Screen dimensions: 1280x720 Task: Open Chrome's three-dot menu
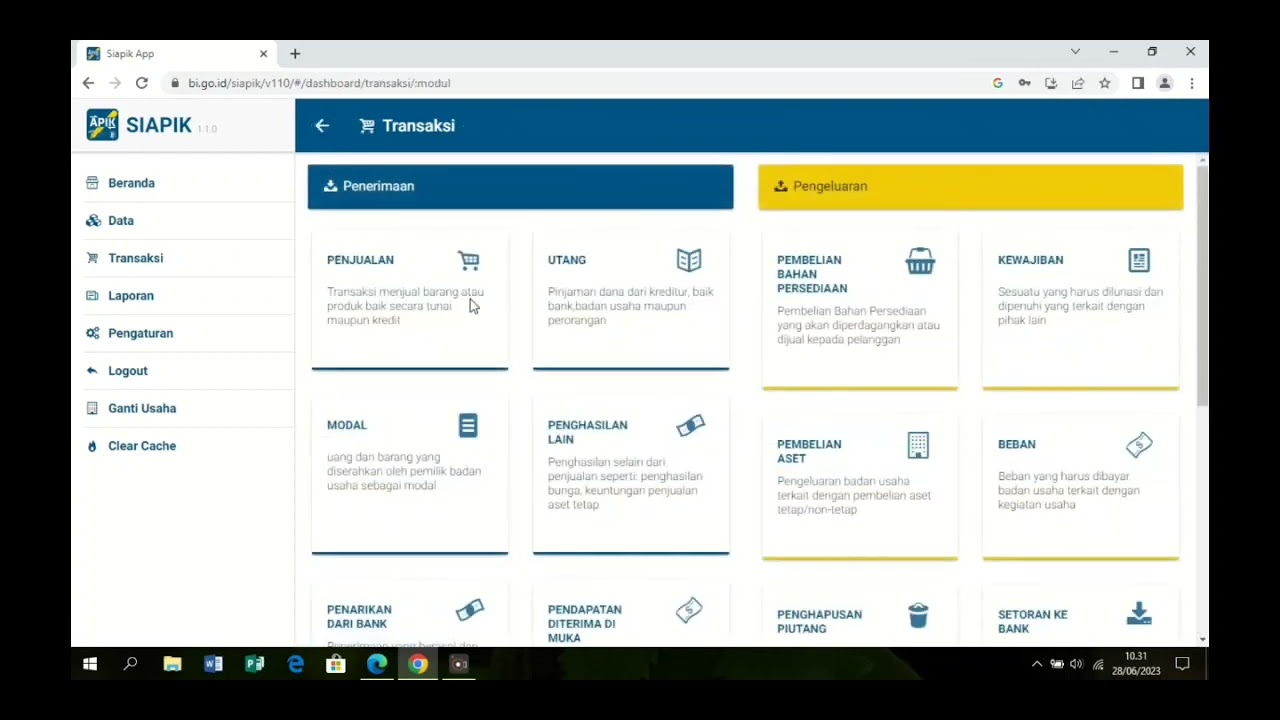(x=1191, y=83)
